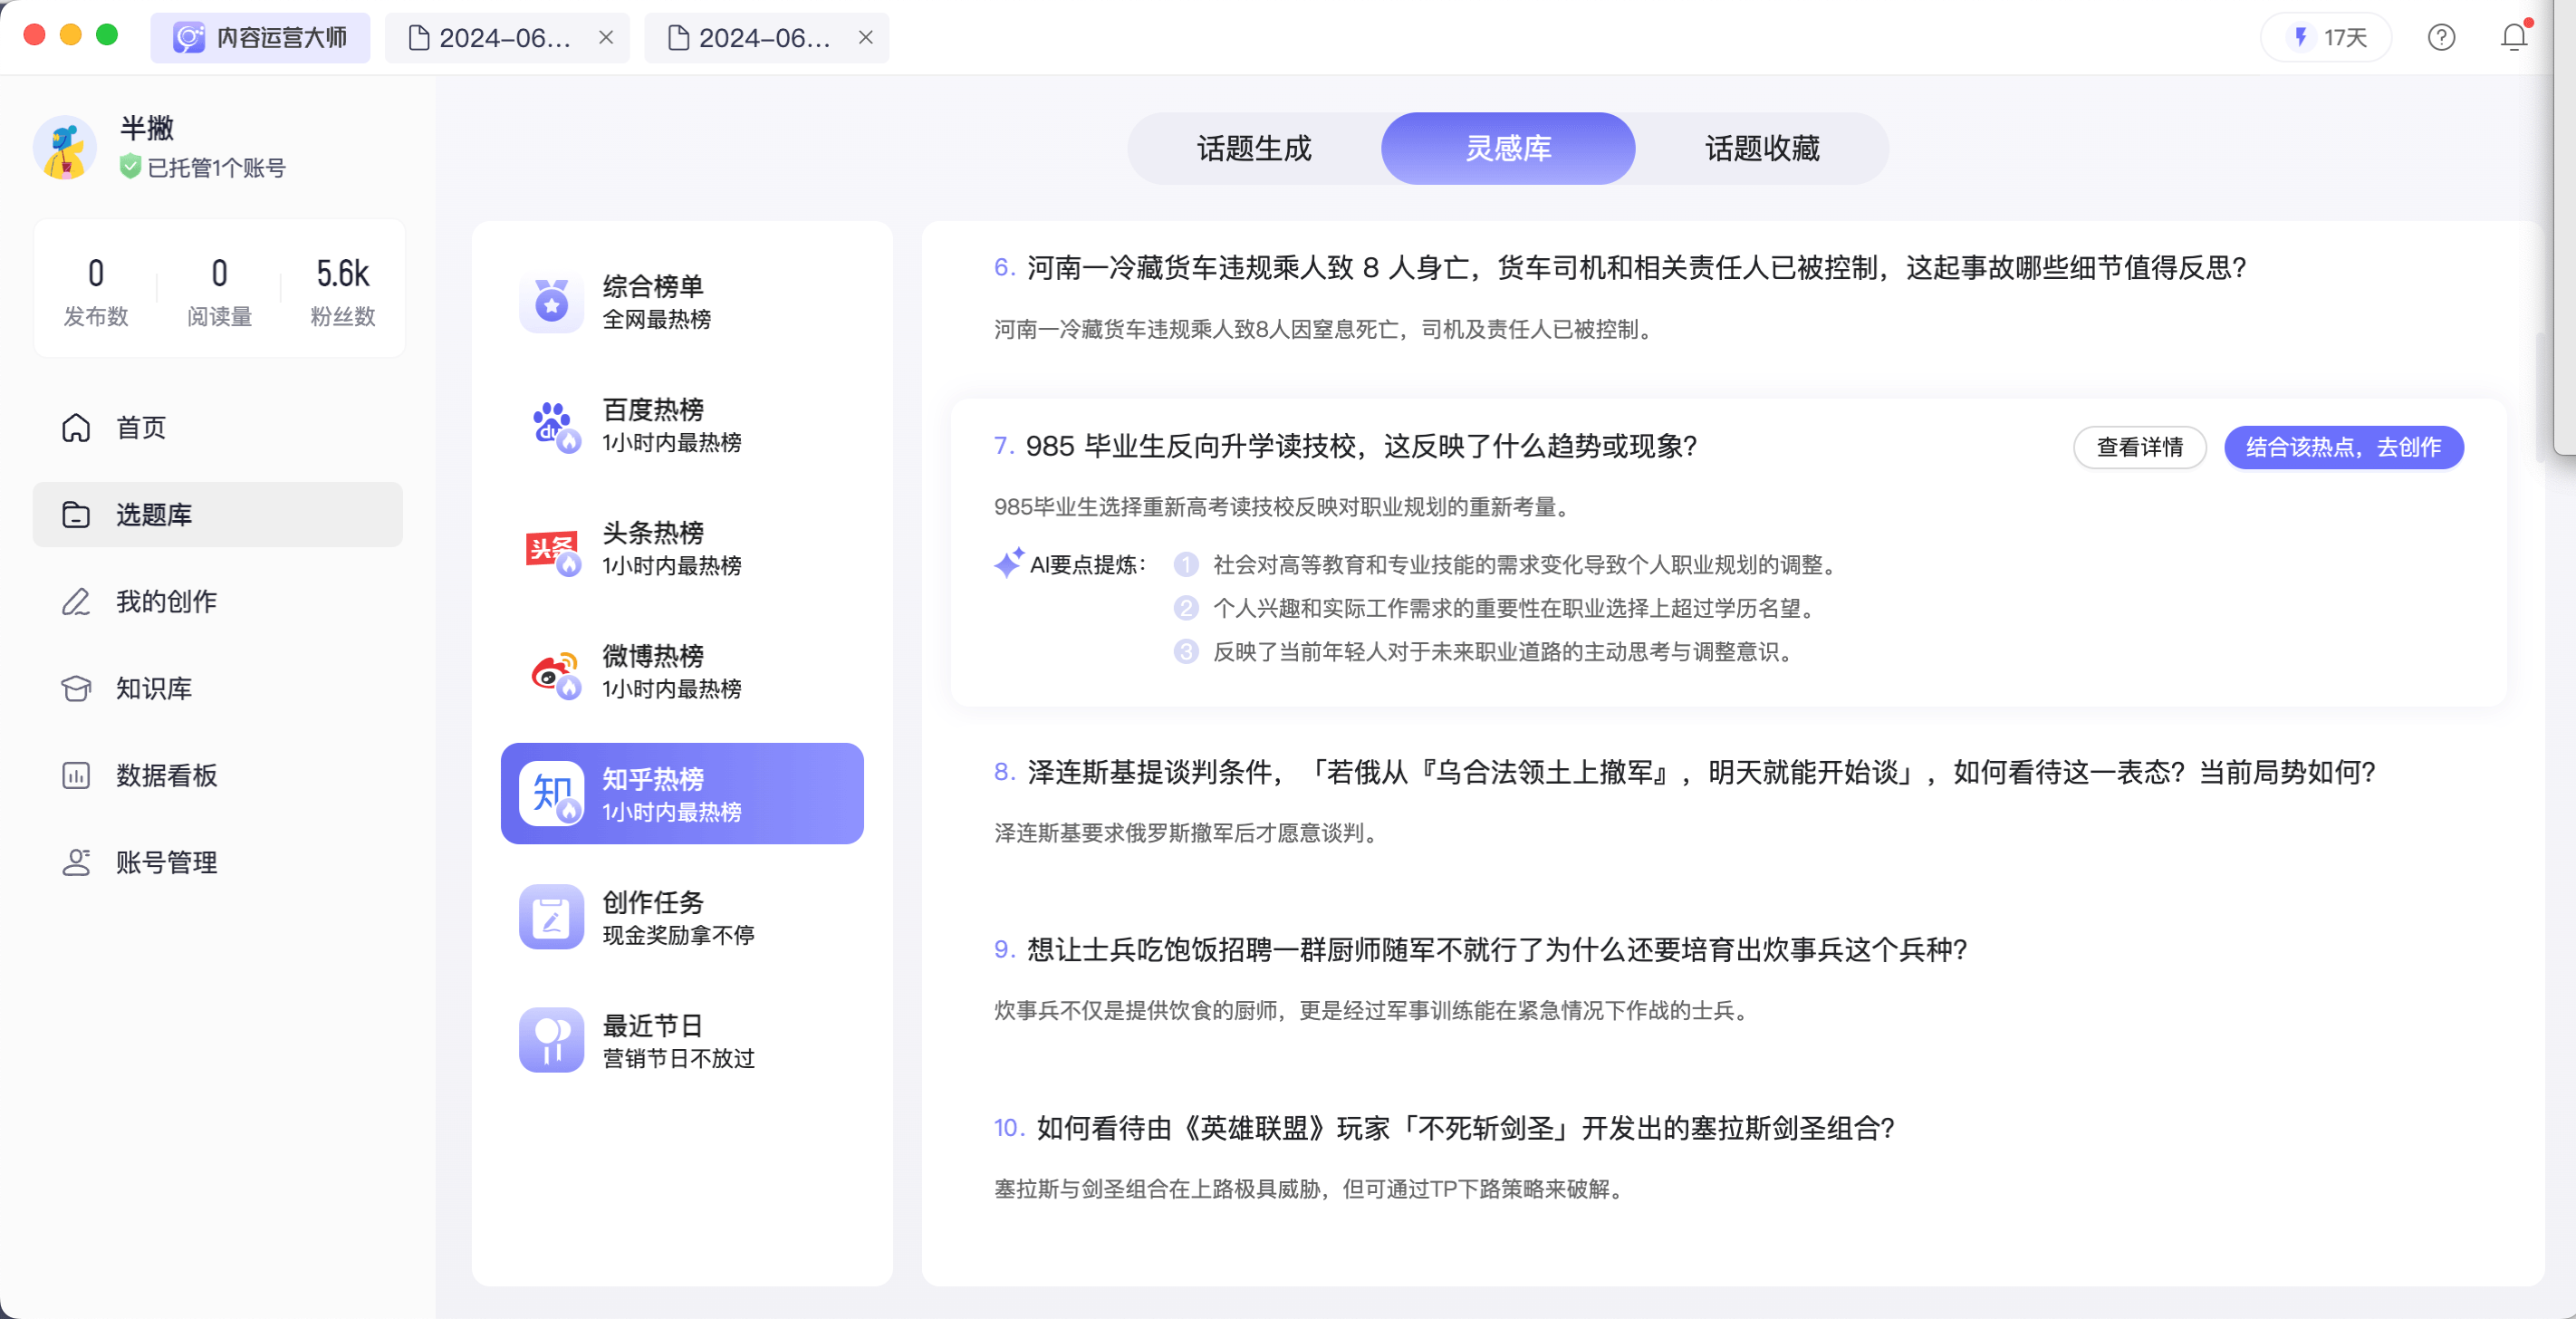Click the help question mark icon
2576x1319 pixels.
2441,38
